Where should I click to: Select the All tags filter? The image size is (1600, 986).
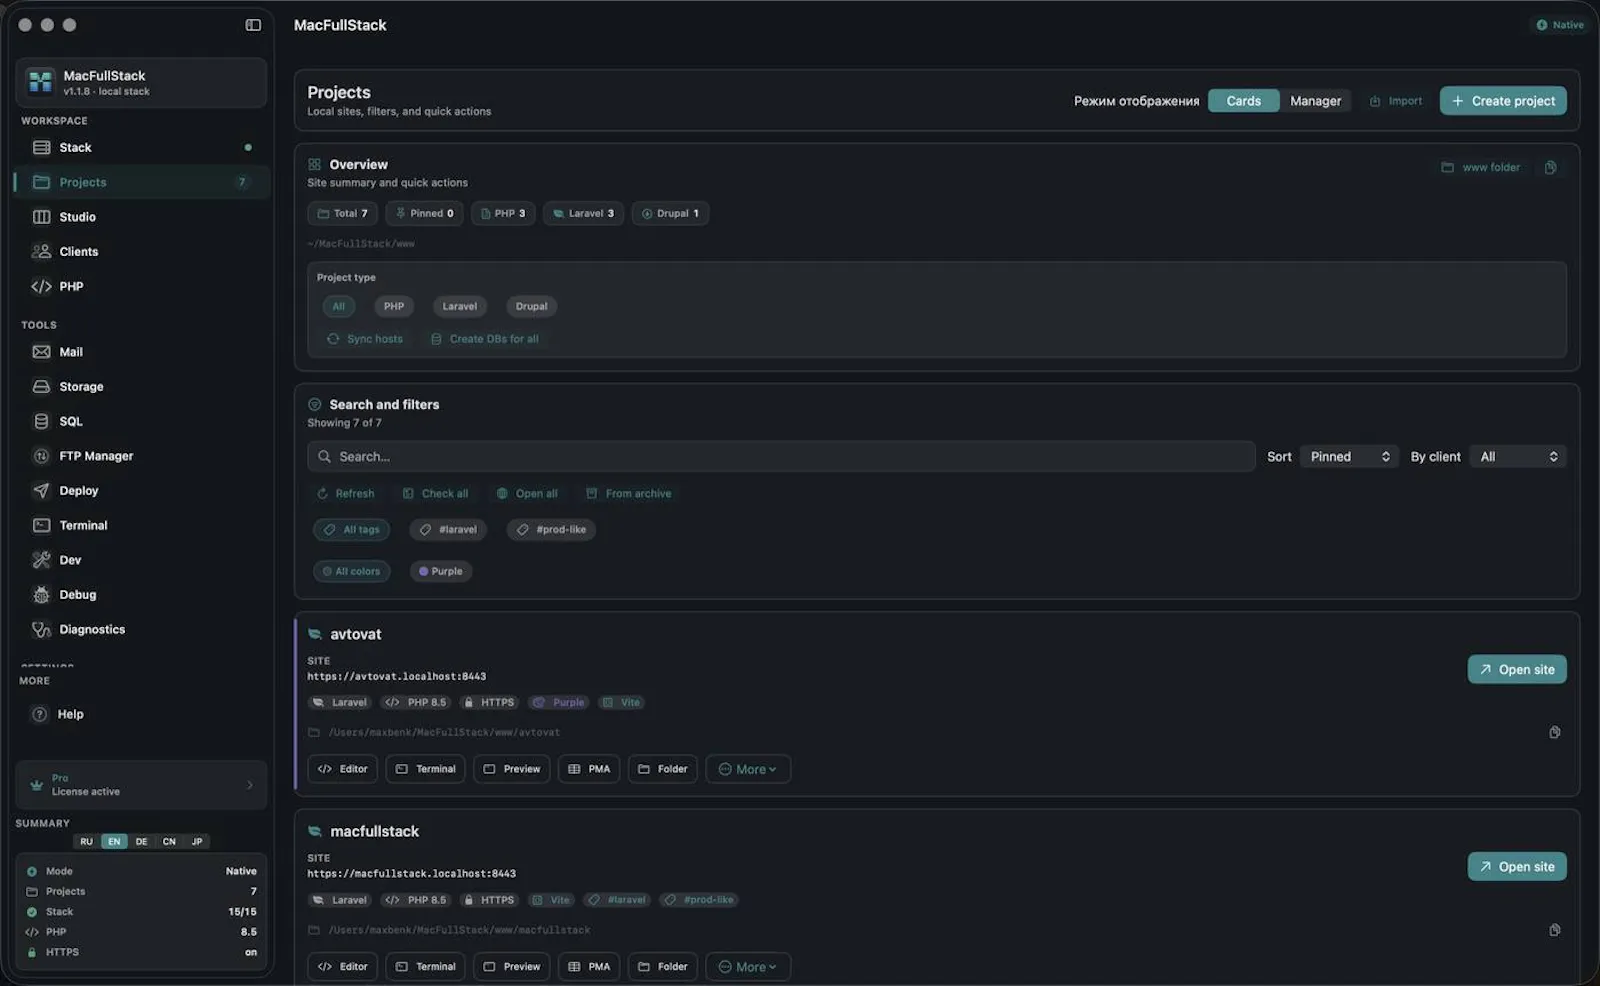[x=352, y=530]
